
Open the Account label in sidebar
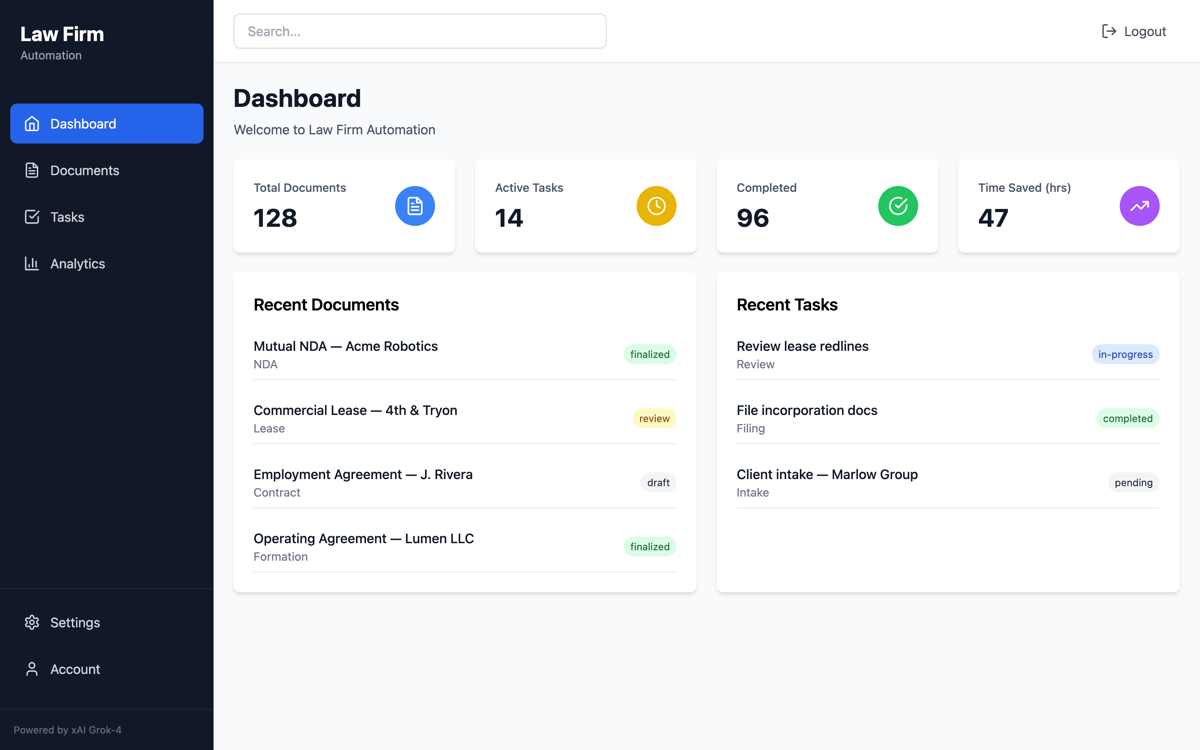75,669
